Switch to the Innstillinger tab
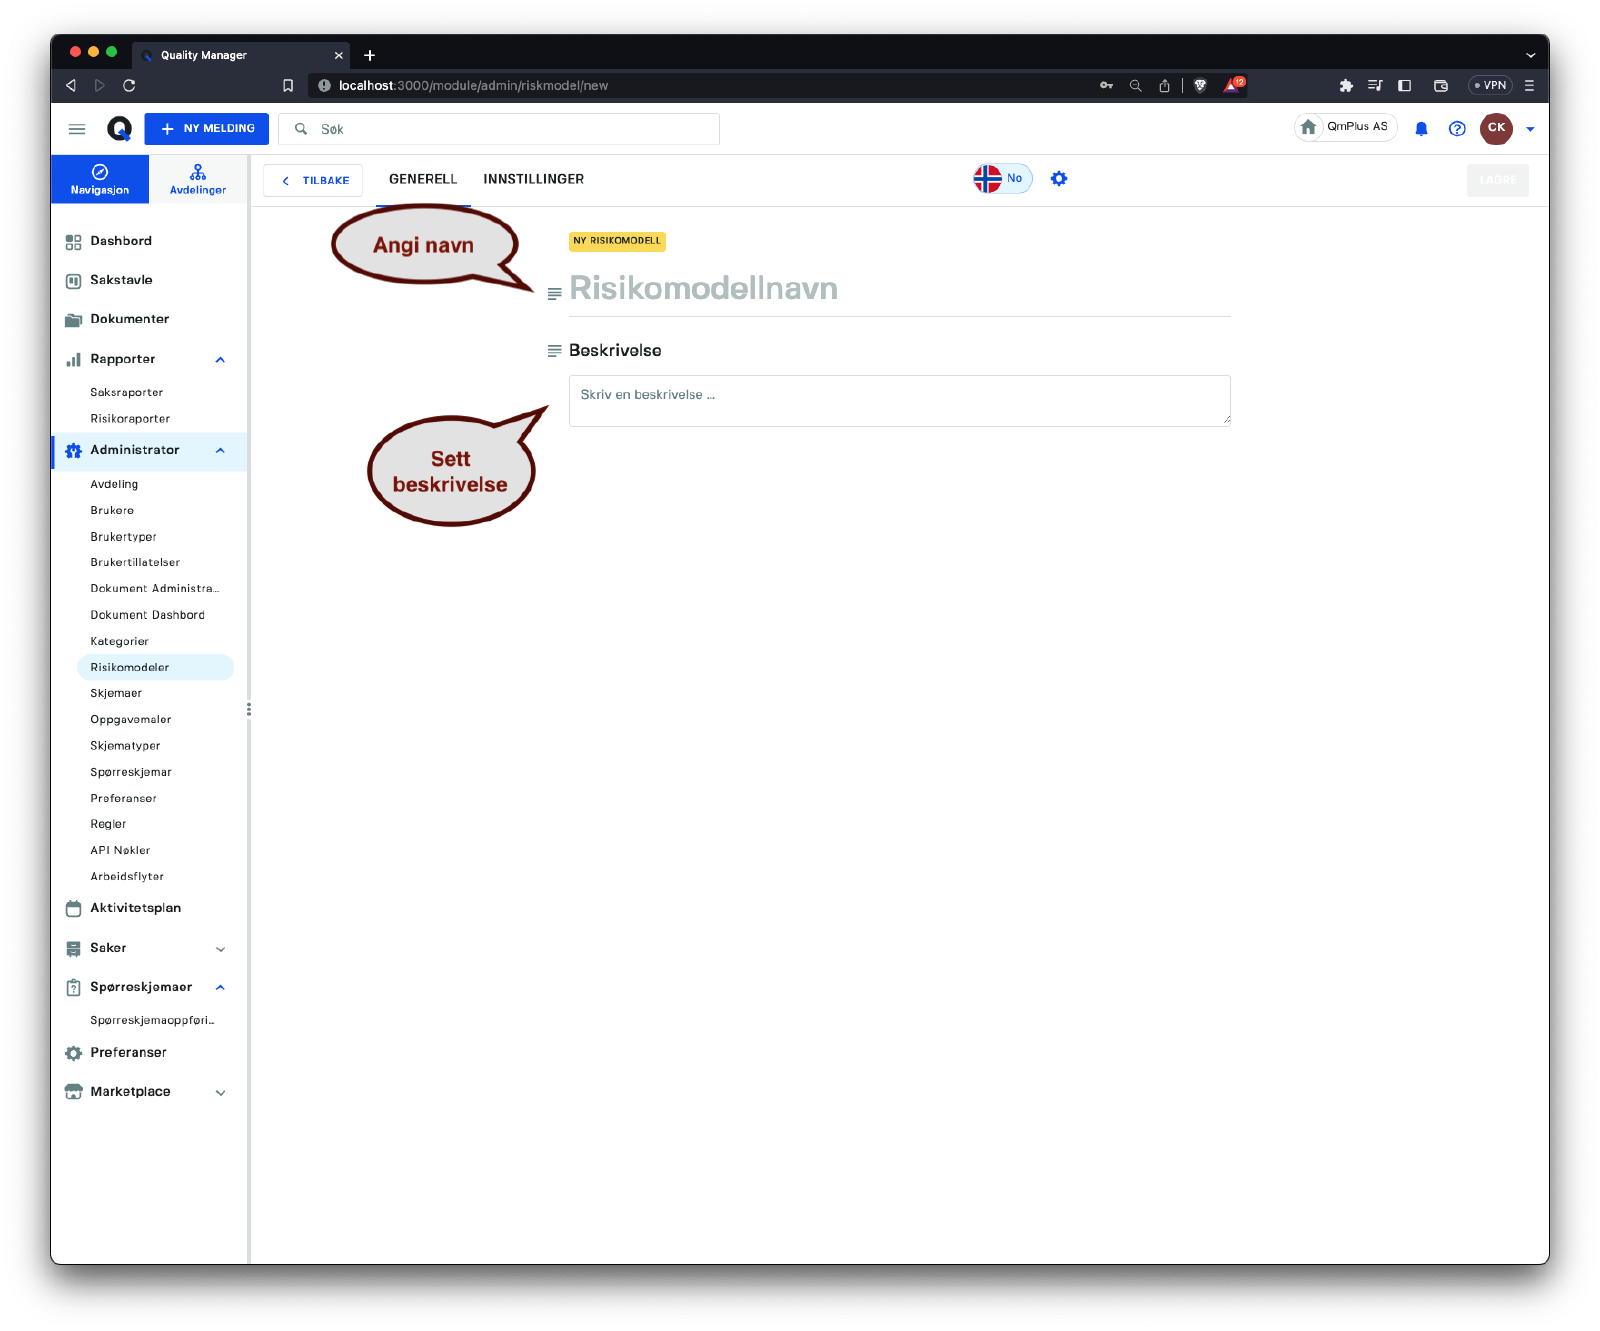Screen dimensions: 1600x1331 pyautogui.click(x=533, y=179)
